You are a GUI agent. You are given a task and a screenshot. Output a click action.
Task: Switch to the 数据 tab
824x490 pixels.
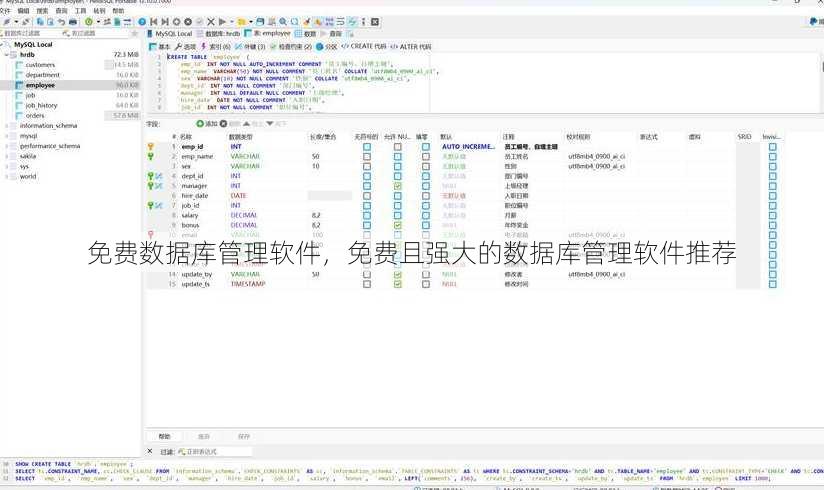coord(306,34)
